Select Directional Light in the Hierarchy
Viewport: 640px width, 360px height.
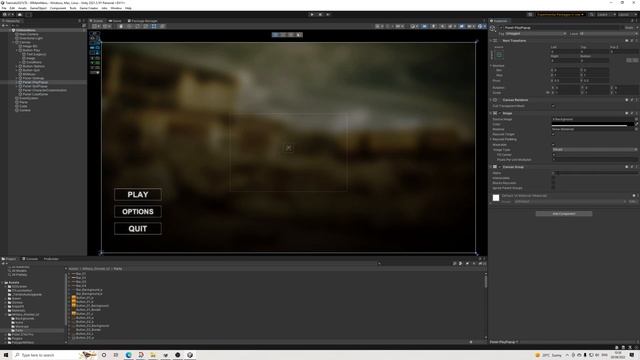(31, 38)
